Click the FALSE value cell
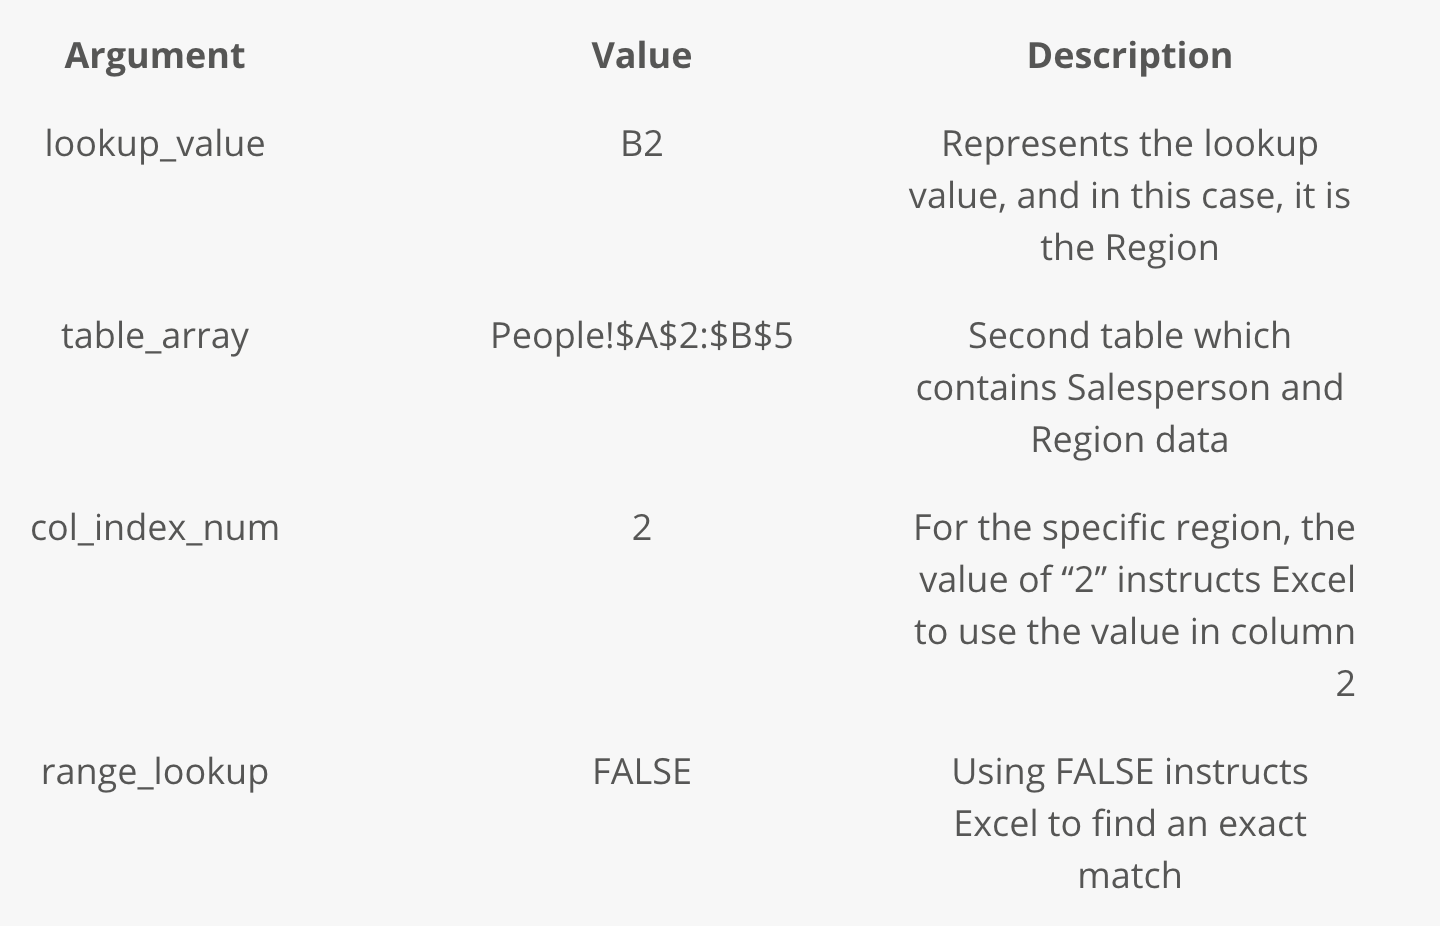Viewport: 1440px width, 926px height. (x=641, y=772)
